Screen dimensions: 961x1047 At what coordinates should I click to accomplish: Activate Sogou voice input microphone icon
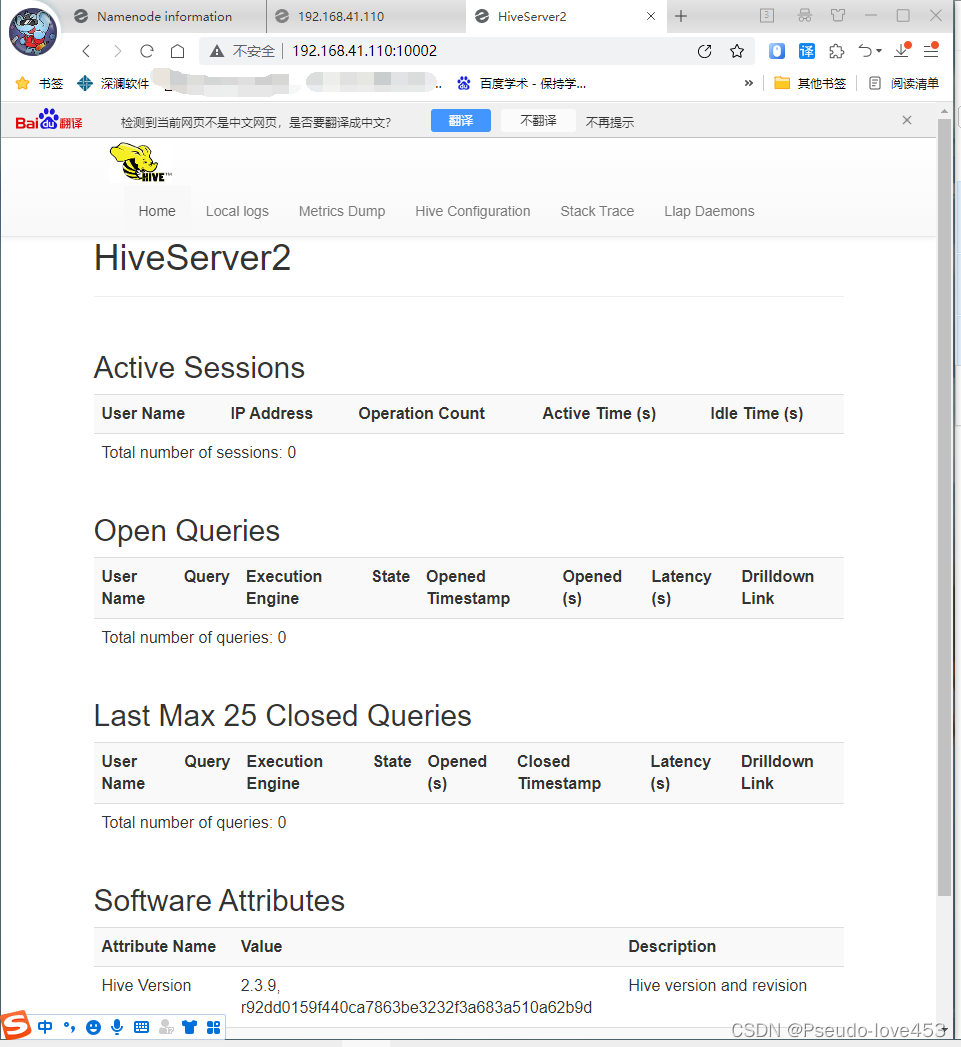(117, 1027)
